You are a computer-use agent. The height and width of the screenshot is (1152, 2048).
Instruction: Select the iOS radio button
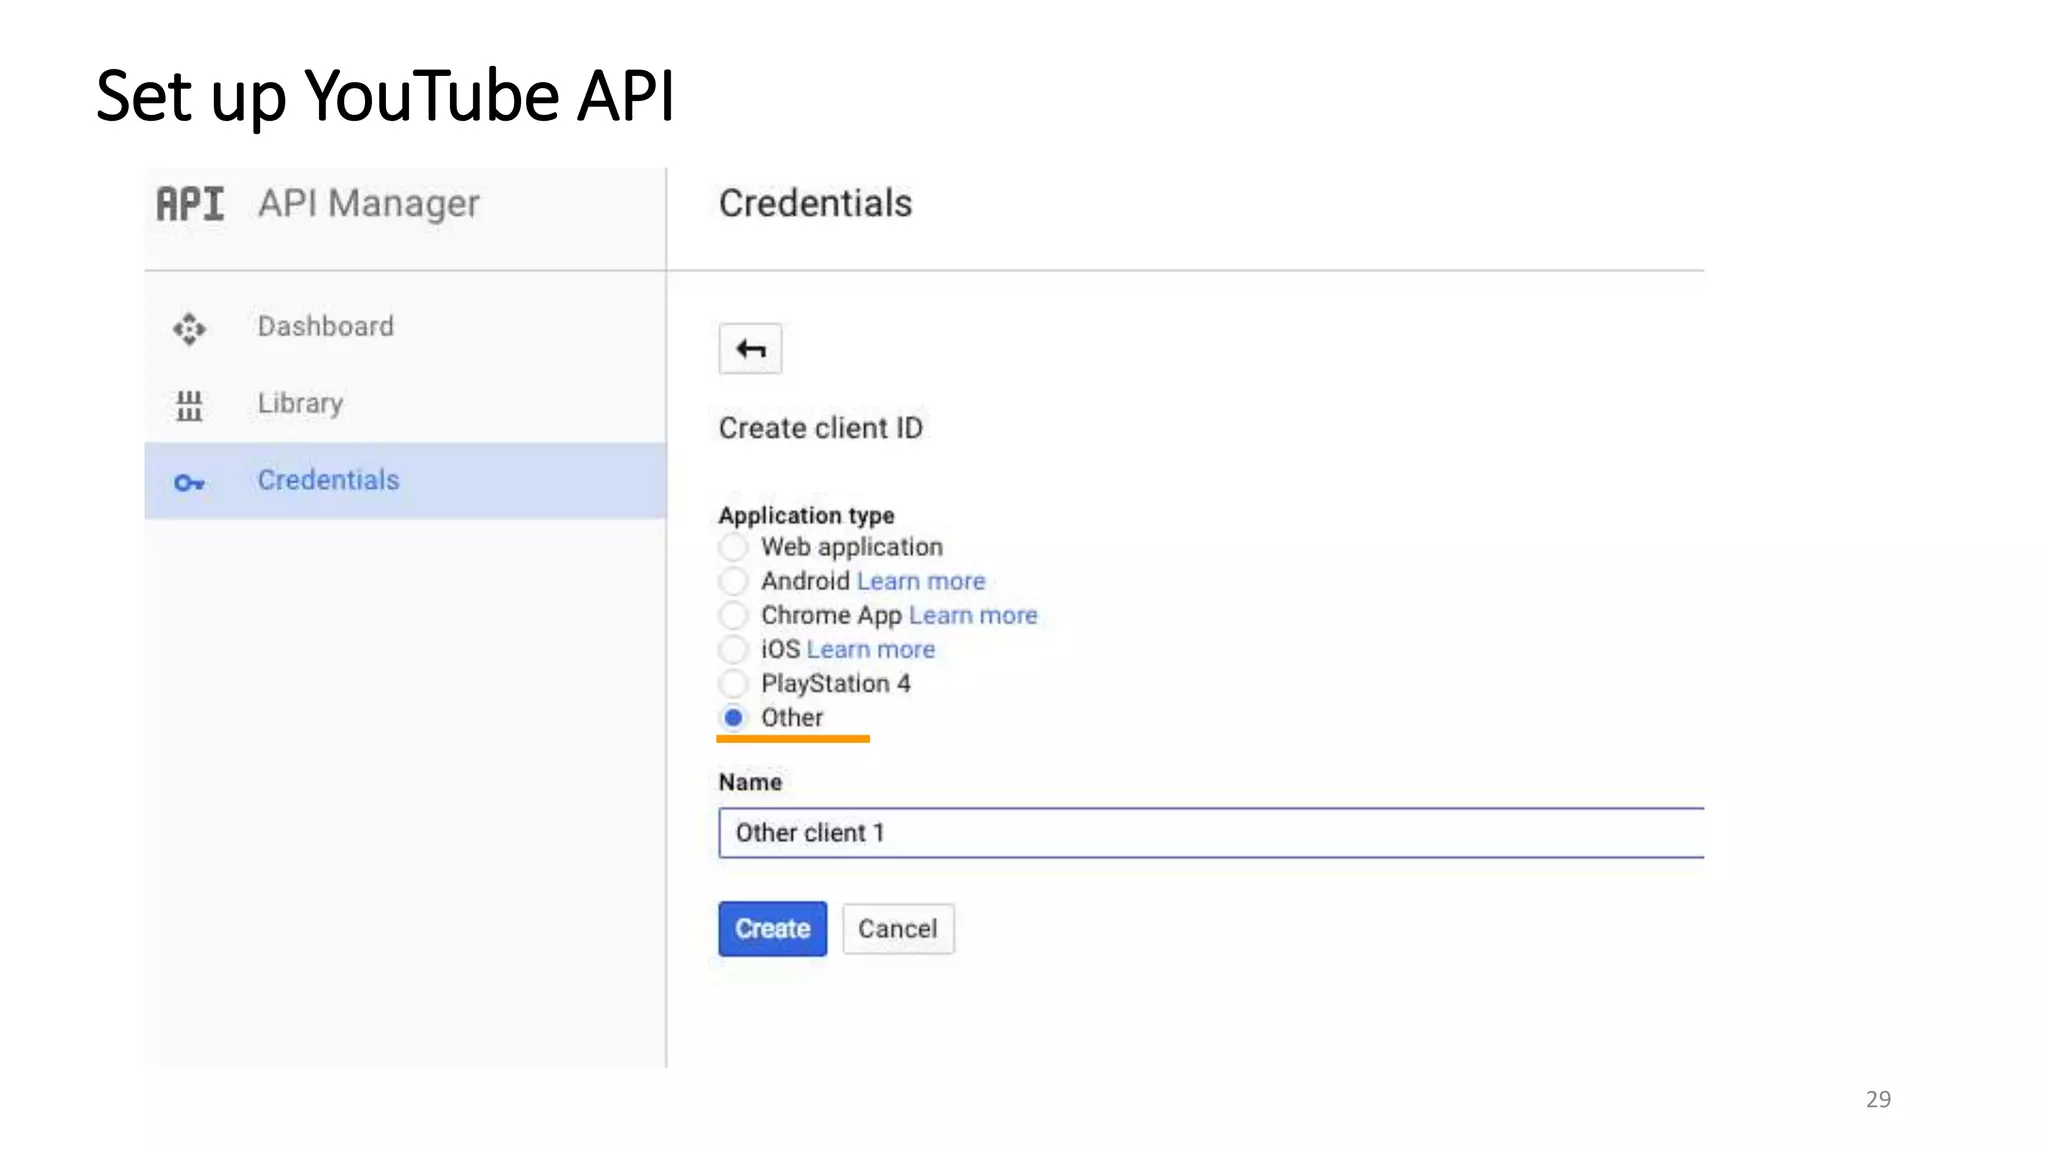click(733, 649)
